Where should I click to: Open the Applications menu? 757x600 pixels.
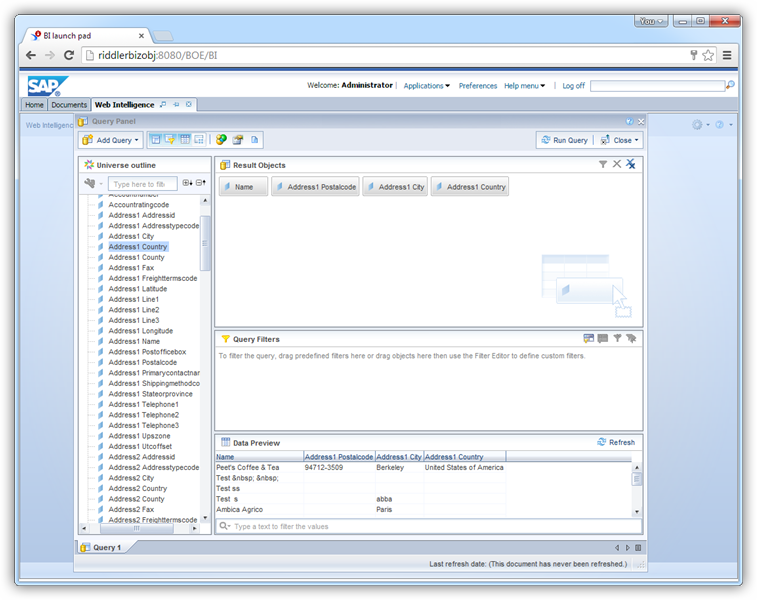click(x=426, y=86)
